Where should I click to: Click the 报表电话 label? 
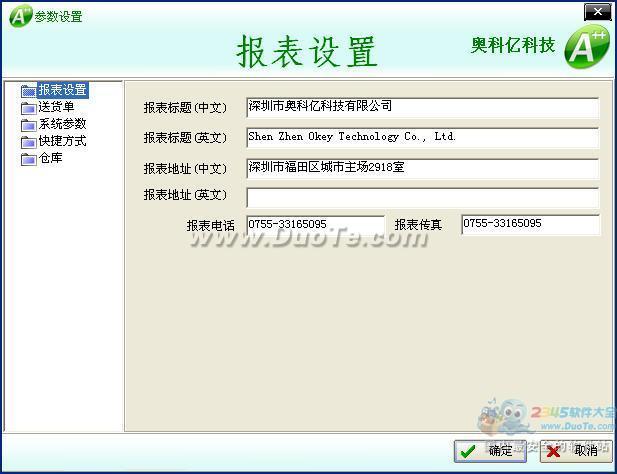(x=211, y=225)
